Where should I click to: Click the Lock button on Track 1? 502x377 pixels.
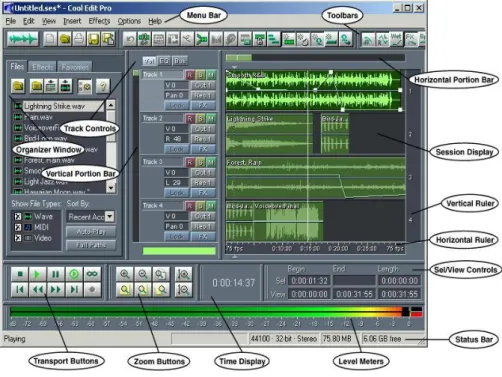tap(177, 106)
